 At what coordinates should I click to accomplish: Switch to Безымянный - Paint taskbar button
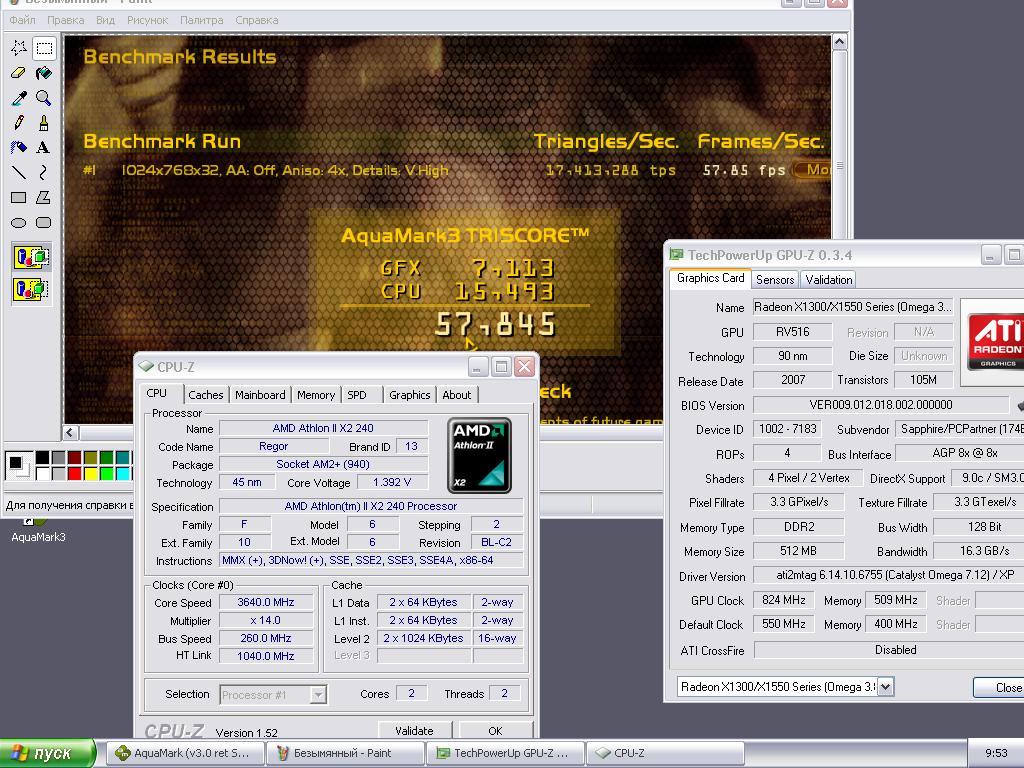point(345,753)
